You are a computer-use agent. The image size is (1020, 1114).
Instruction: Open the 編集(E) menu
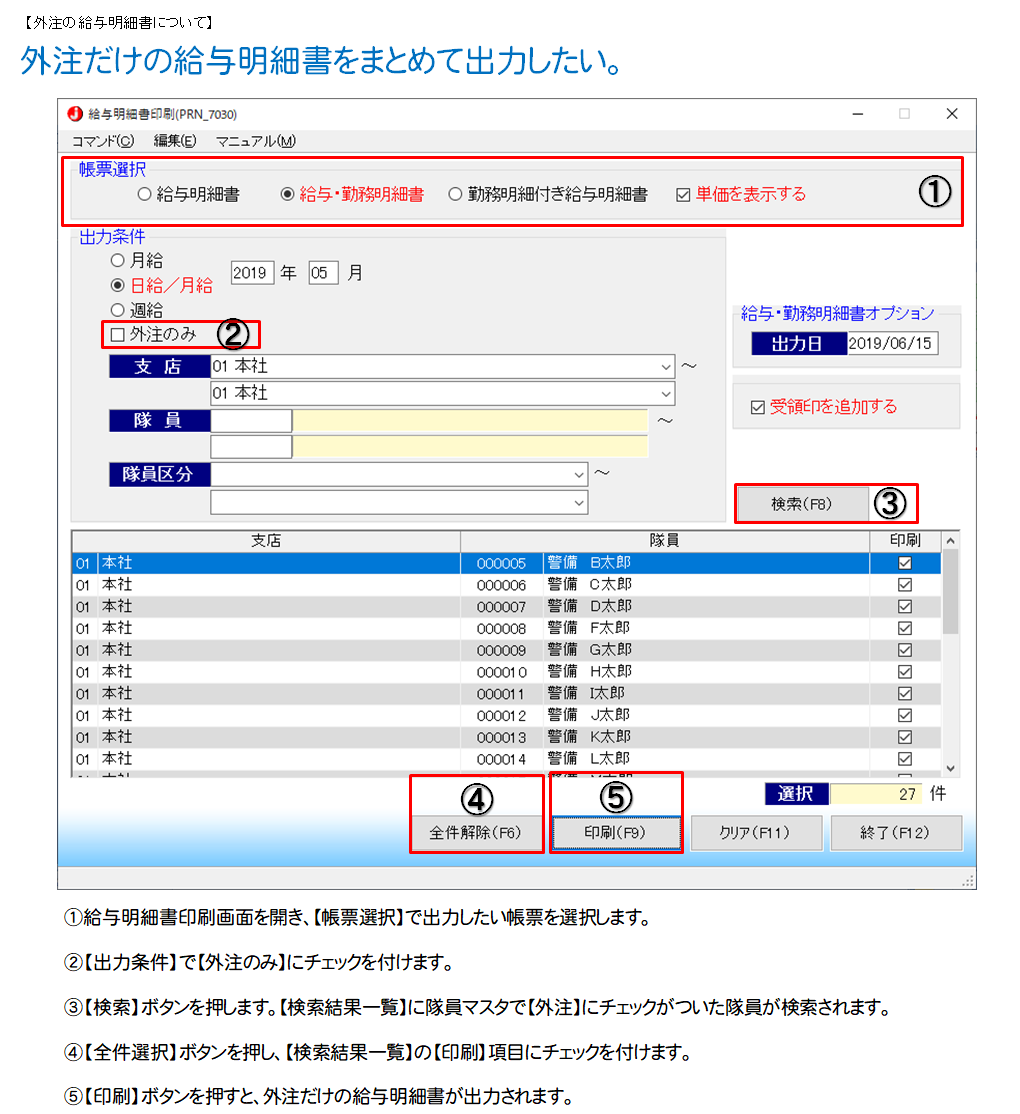click(175, 141)
